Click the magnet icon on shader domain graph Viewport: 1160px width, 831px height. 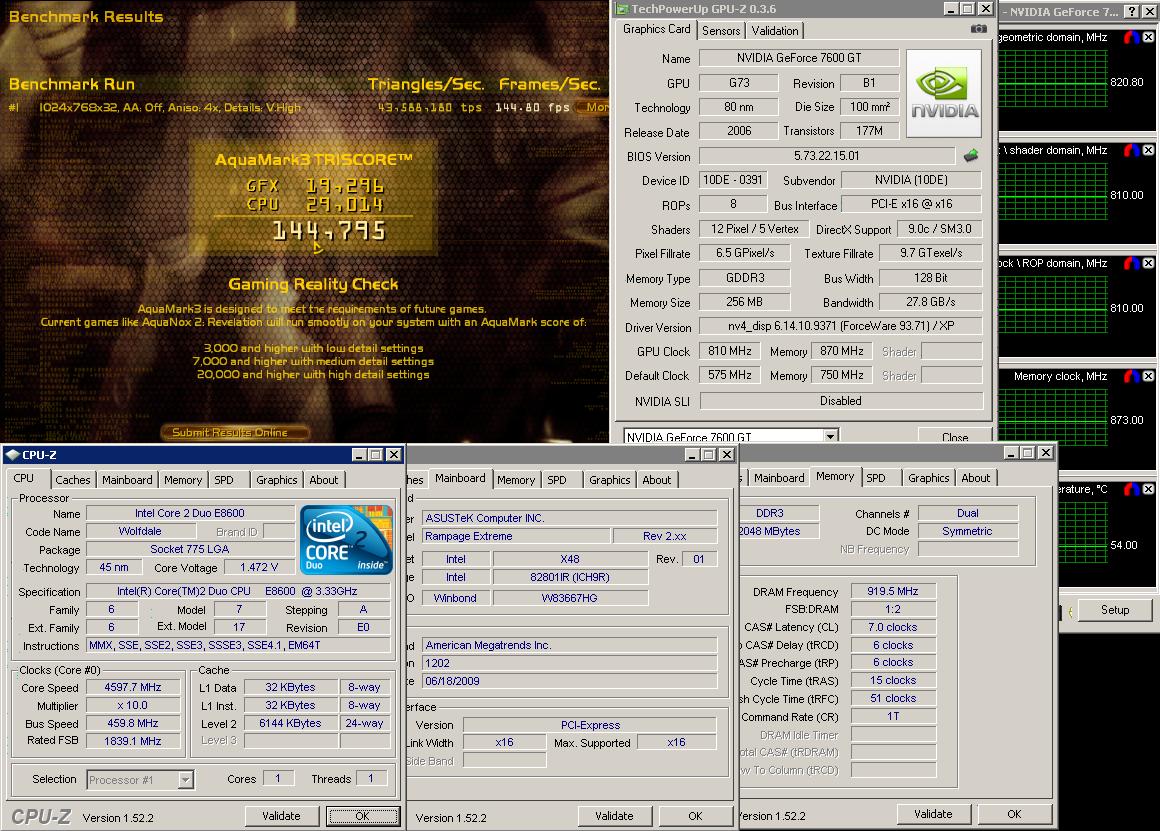click(1132, 150)
